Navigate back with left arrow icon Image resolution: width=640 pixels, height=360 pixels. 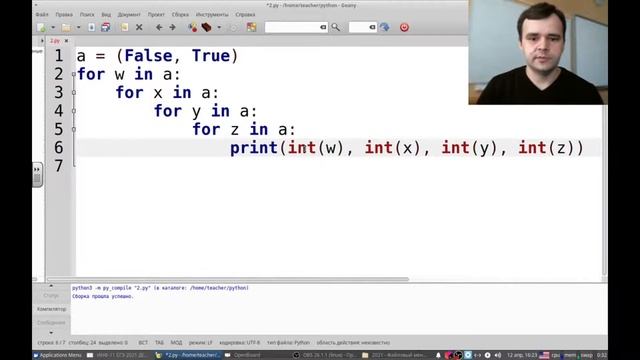pyautogui.click(x=159, y=27)
